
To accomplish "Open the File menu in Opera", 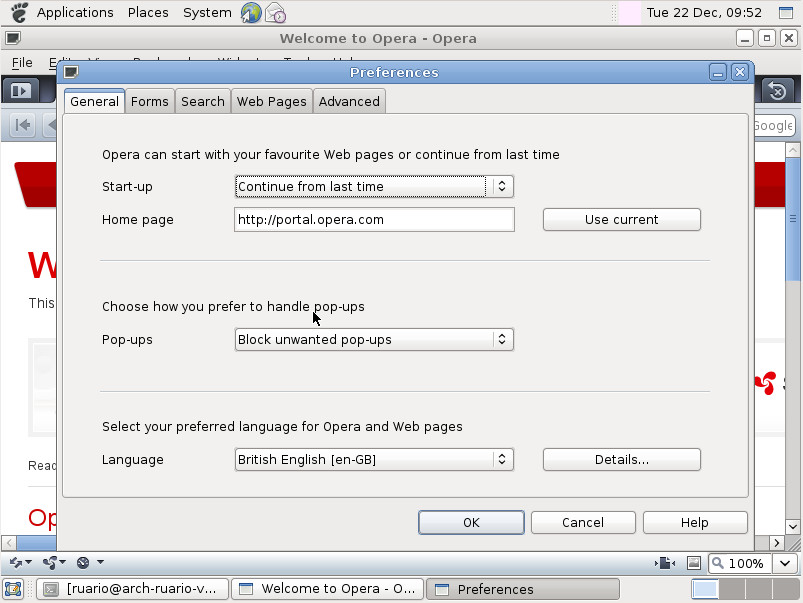I will pos(22,63).
